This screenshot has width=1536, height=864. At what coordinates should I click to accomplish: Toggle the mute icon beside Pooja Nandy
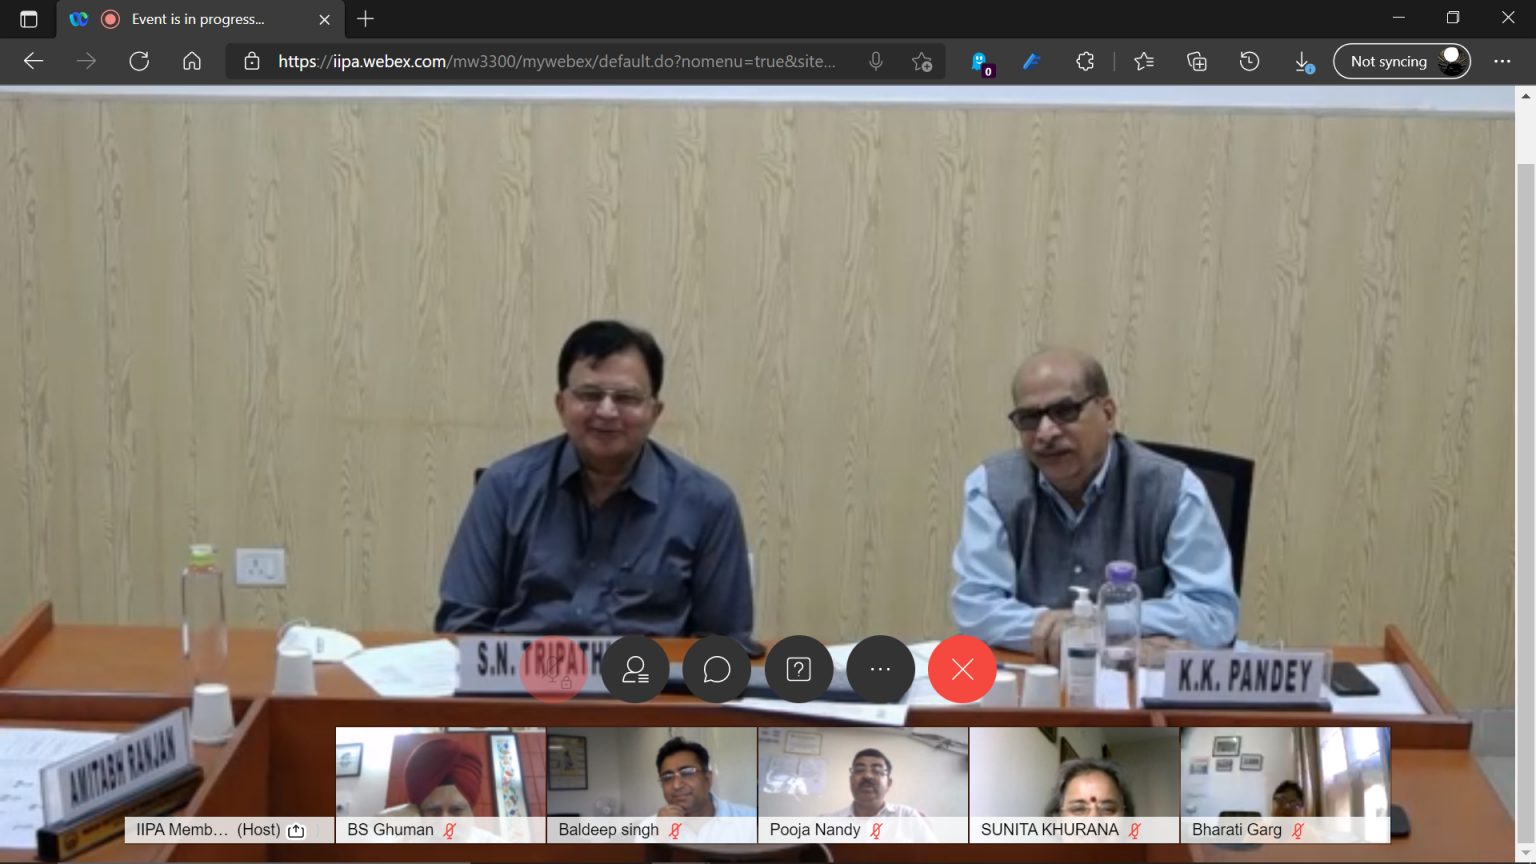point(877,830)
